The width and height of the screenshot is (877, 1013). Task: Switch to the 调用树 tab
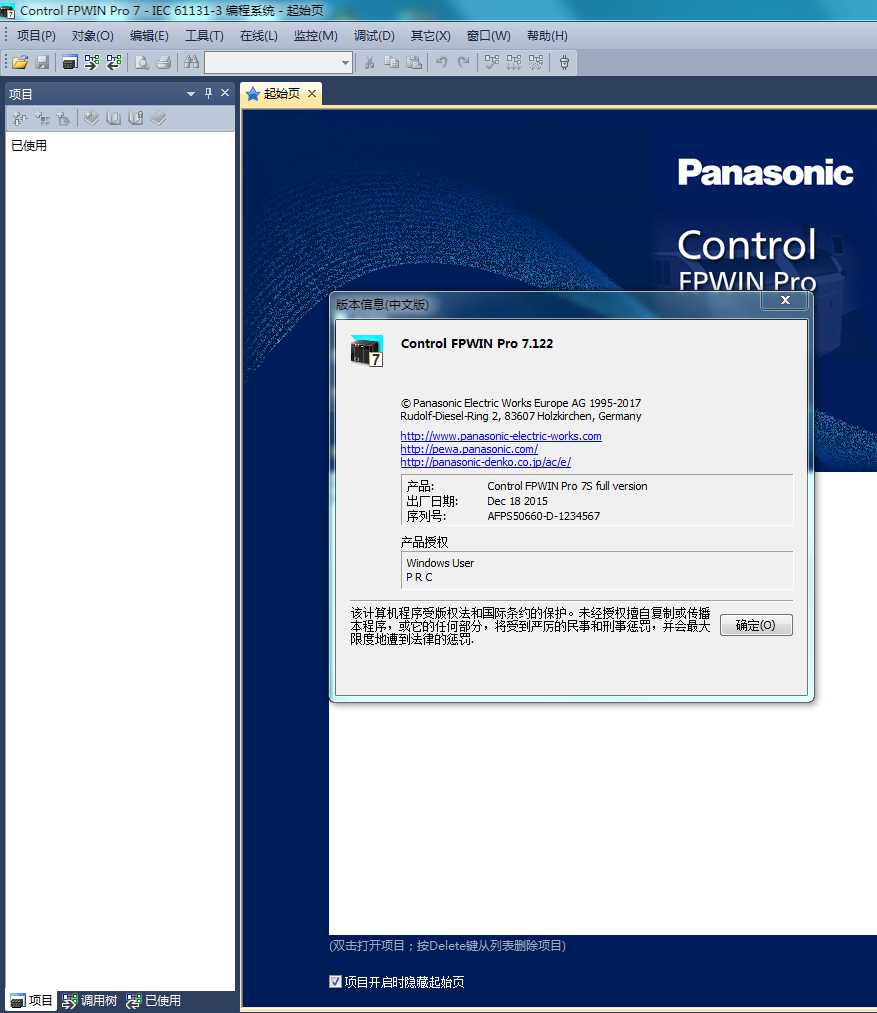(90, 1000)
